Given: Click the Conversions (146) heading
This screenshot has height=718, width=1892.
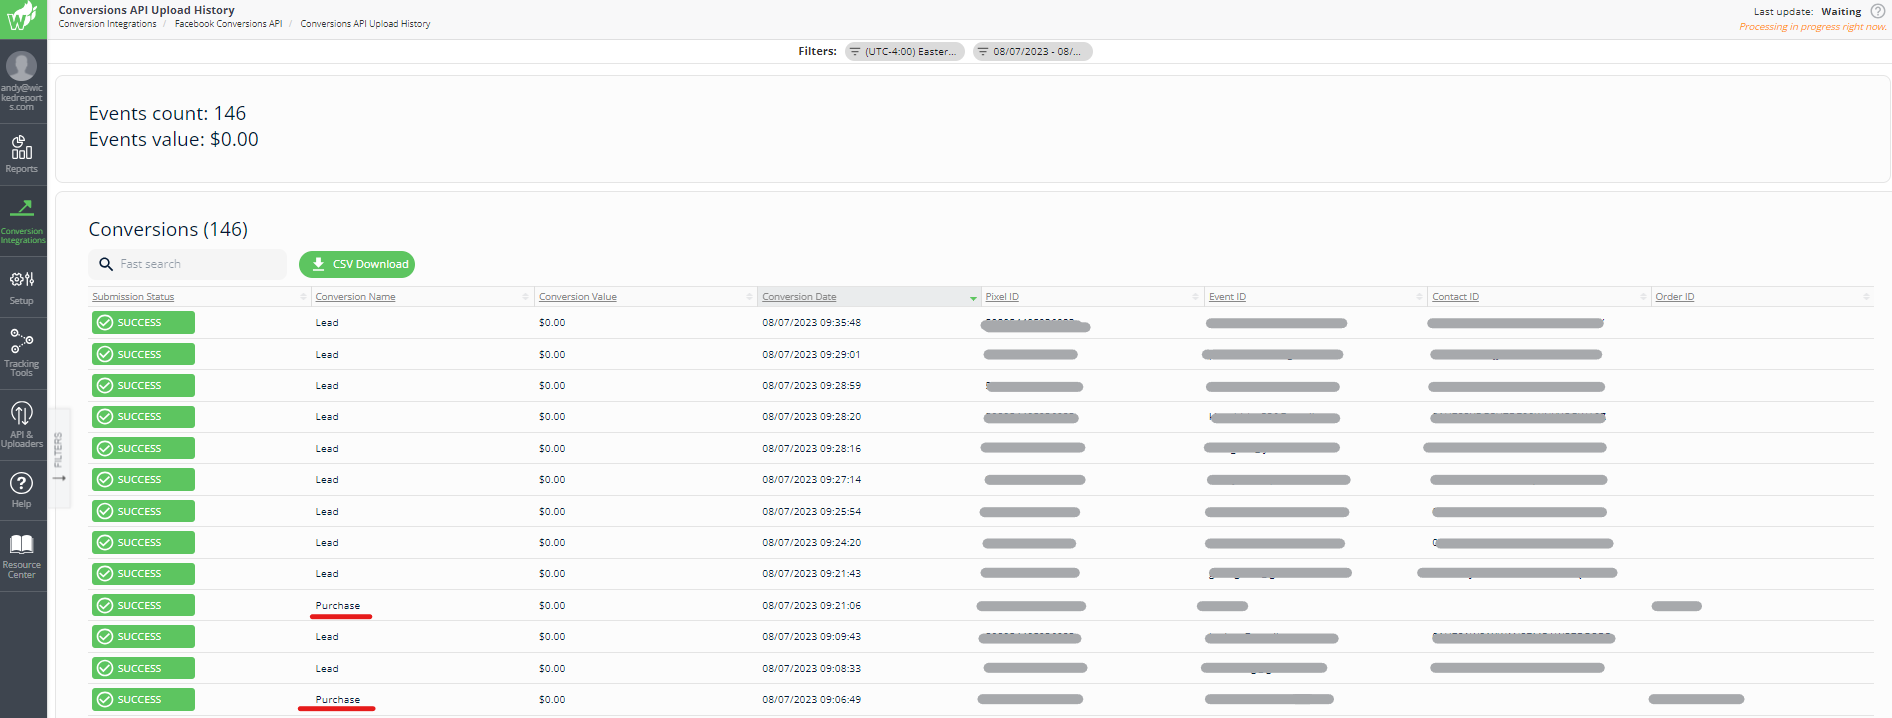Looking at the screenshot, I should tap(168, 229).
